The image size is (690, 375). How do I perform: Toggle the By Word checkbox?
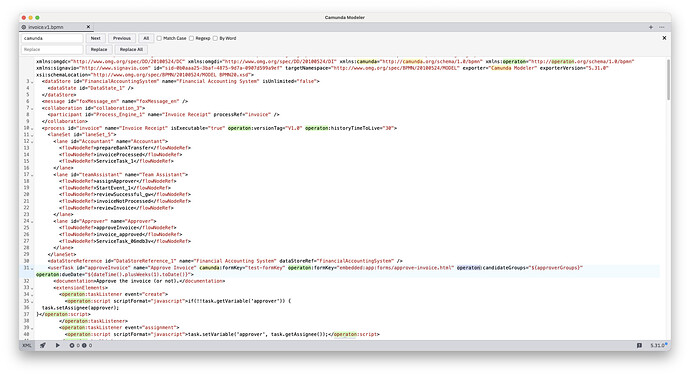point(215,38)
